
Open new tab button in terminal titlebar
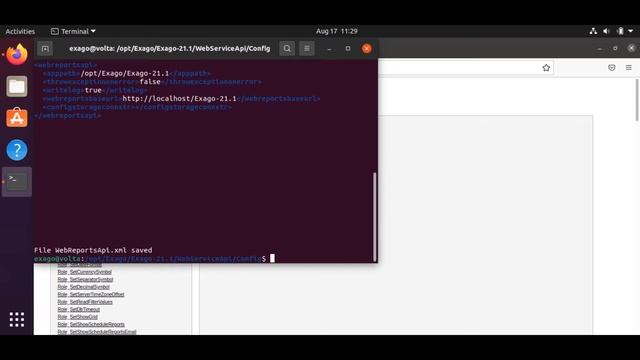click(x=45, y=49)
